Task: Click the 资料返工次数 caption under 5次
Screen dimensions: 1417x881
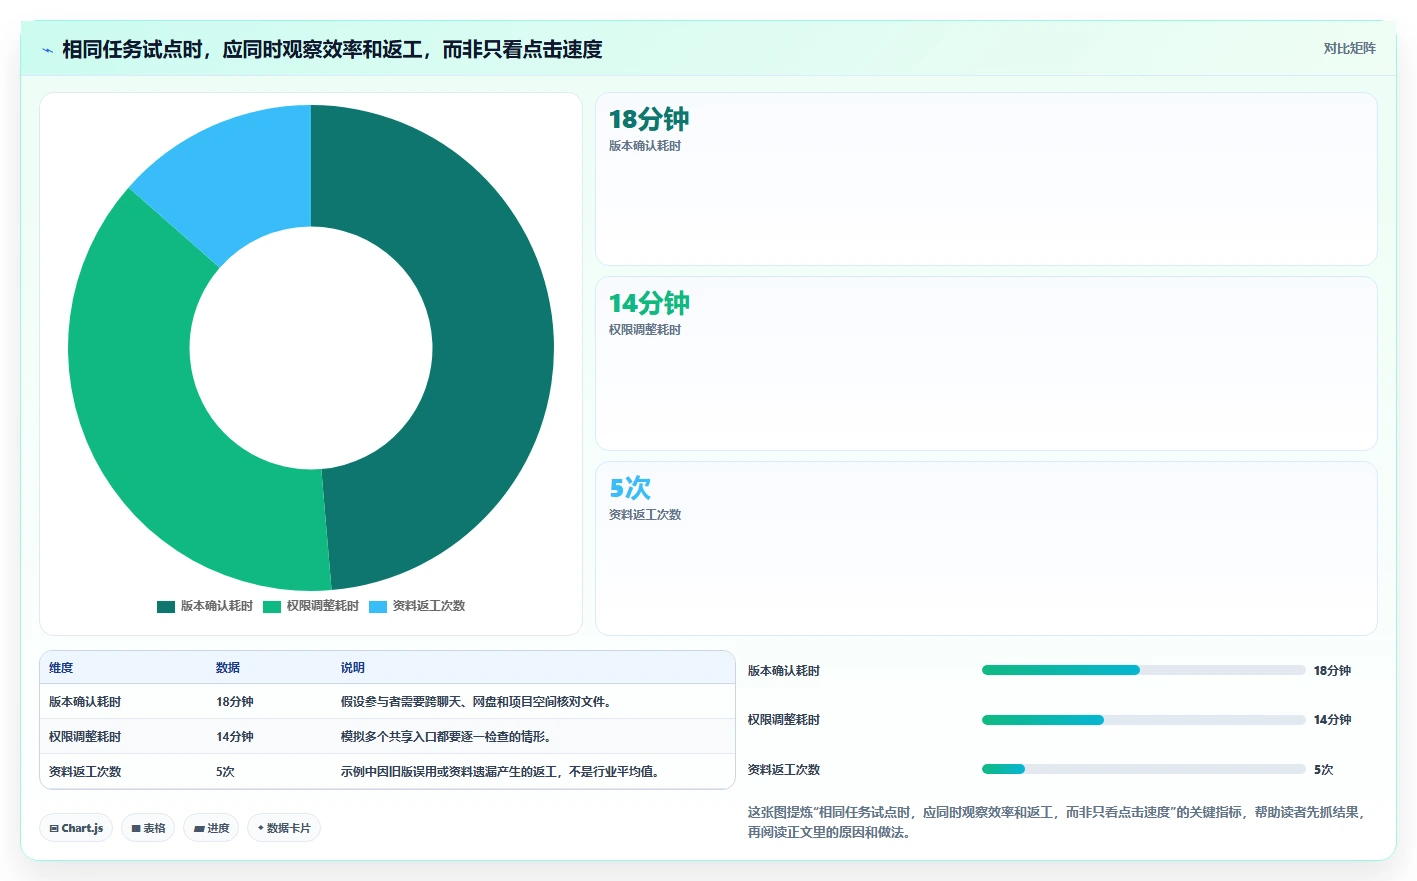Action: click(645, 515)
